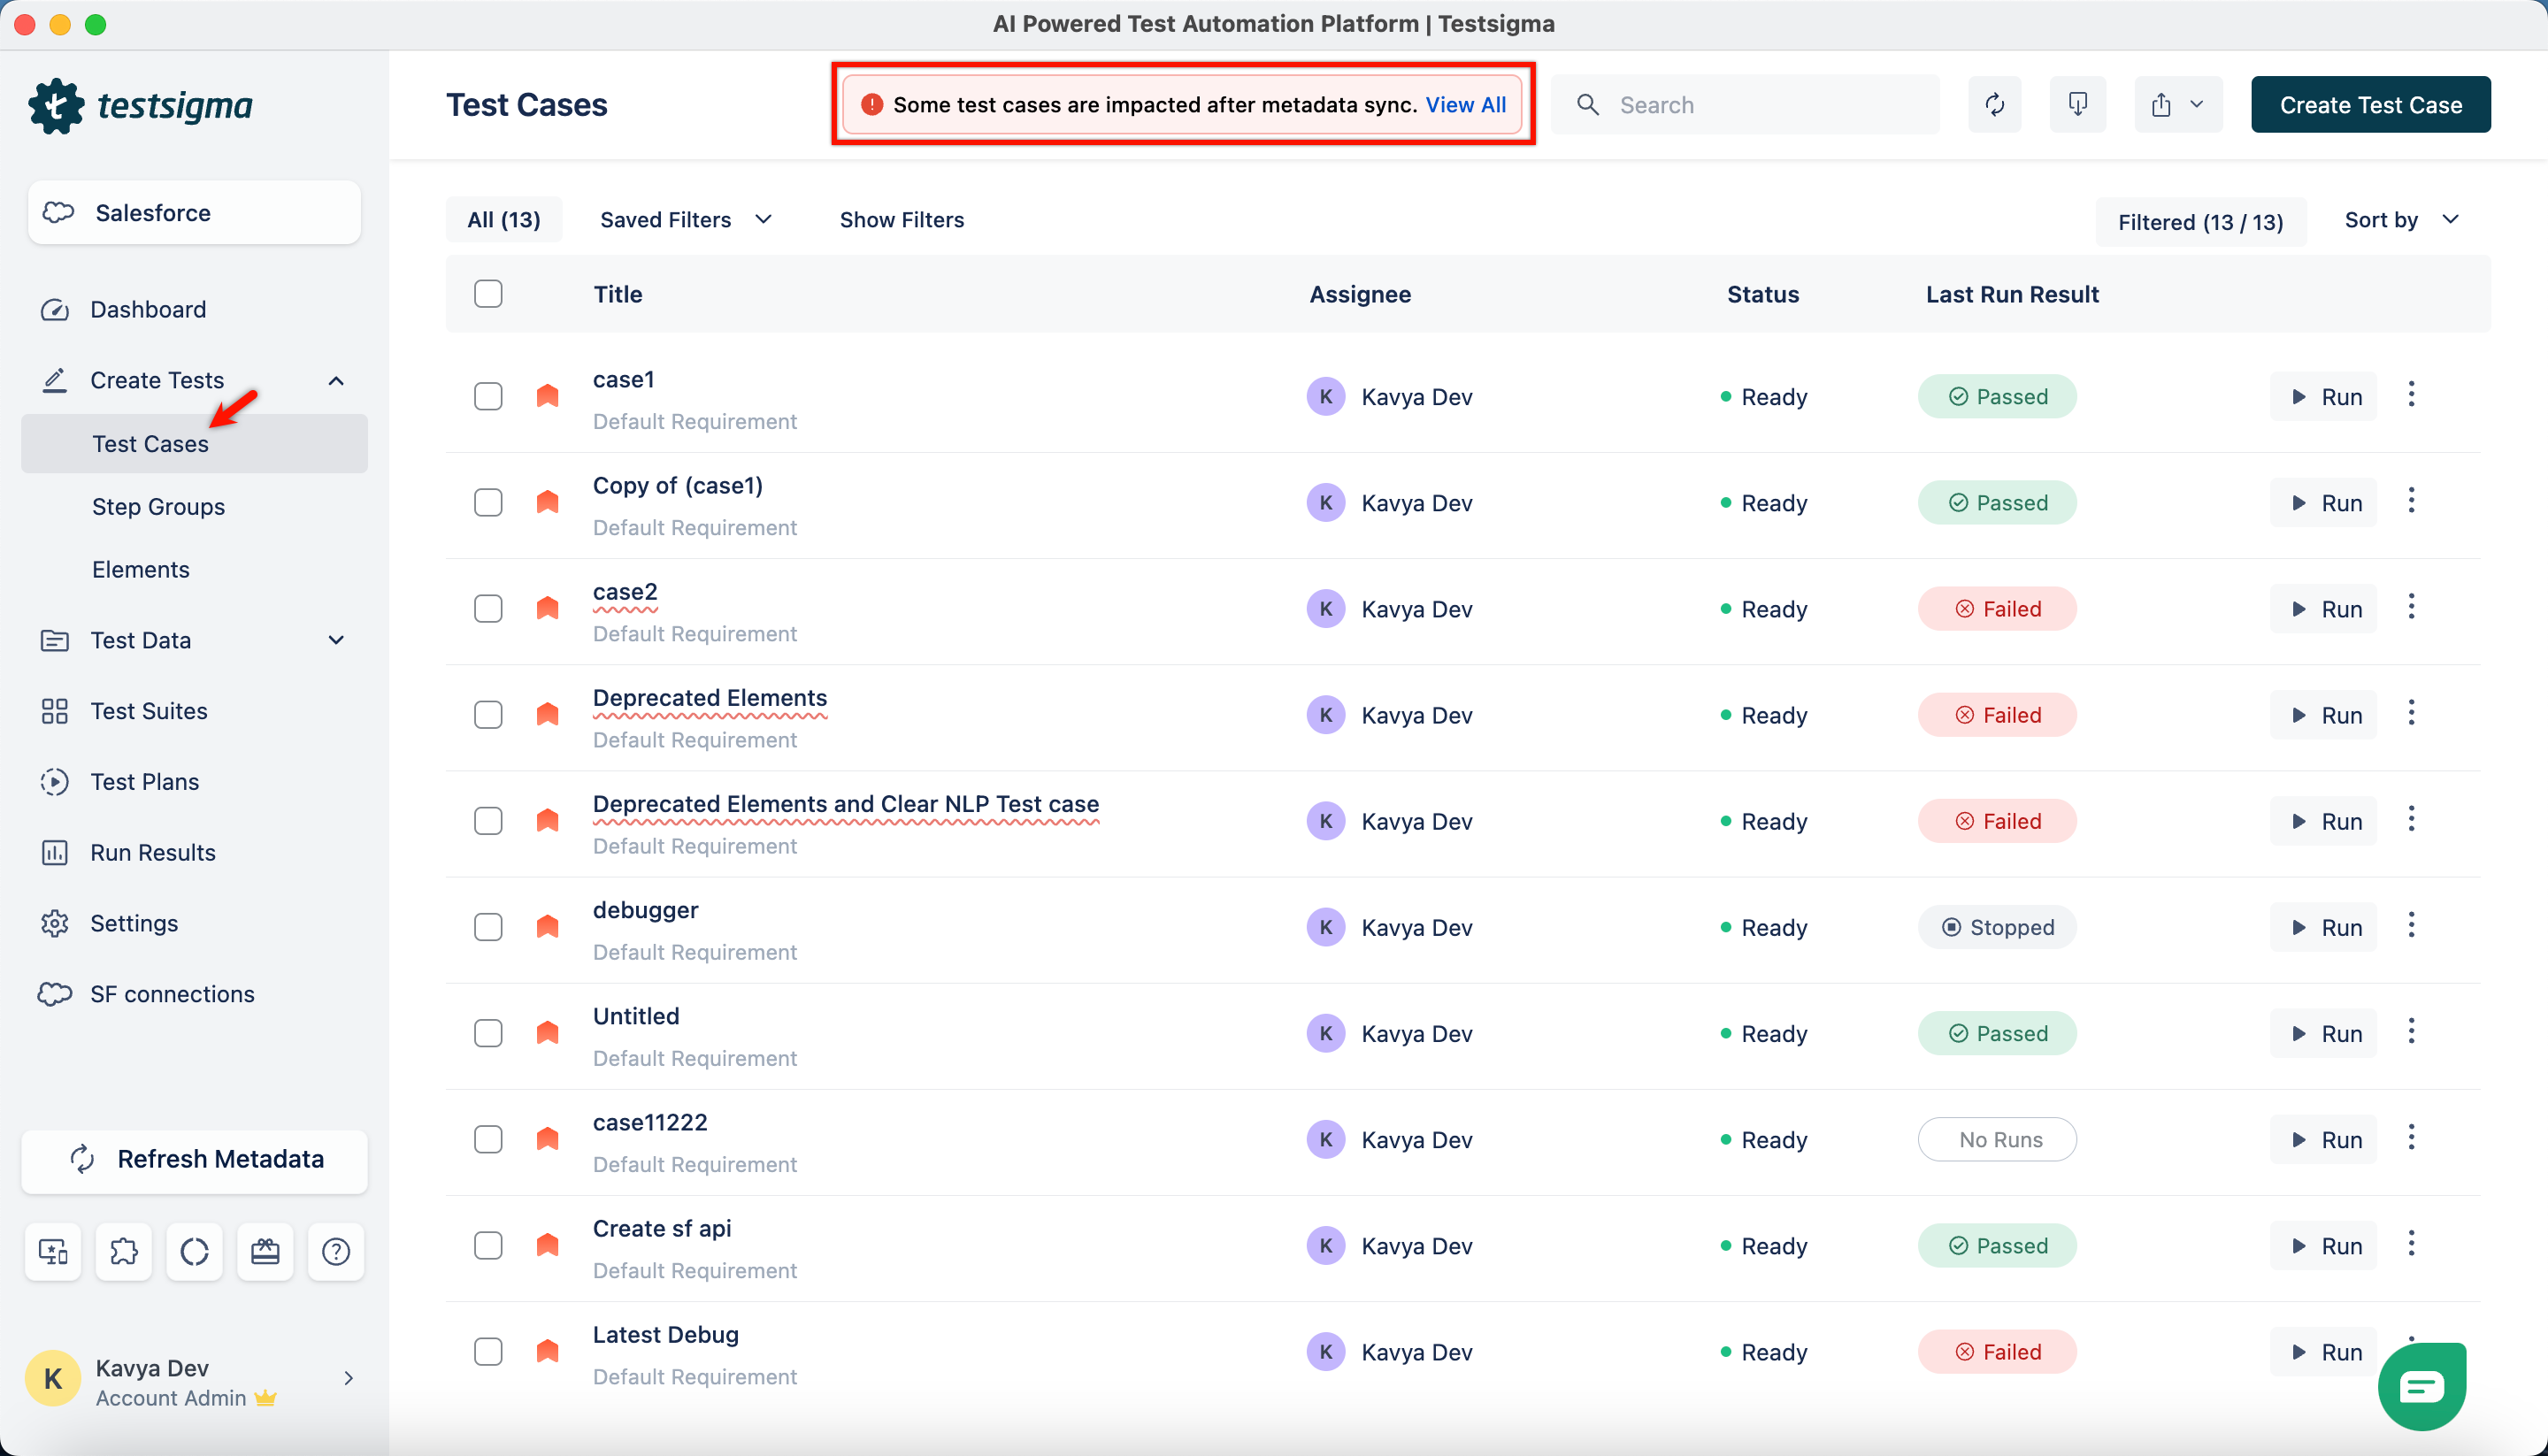Open SF connections in sidebar

tap(172, 995)
